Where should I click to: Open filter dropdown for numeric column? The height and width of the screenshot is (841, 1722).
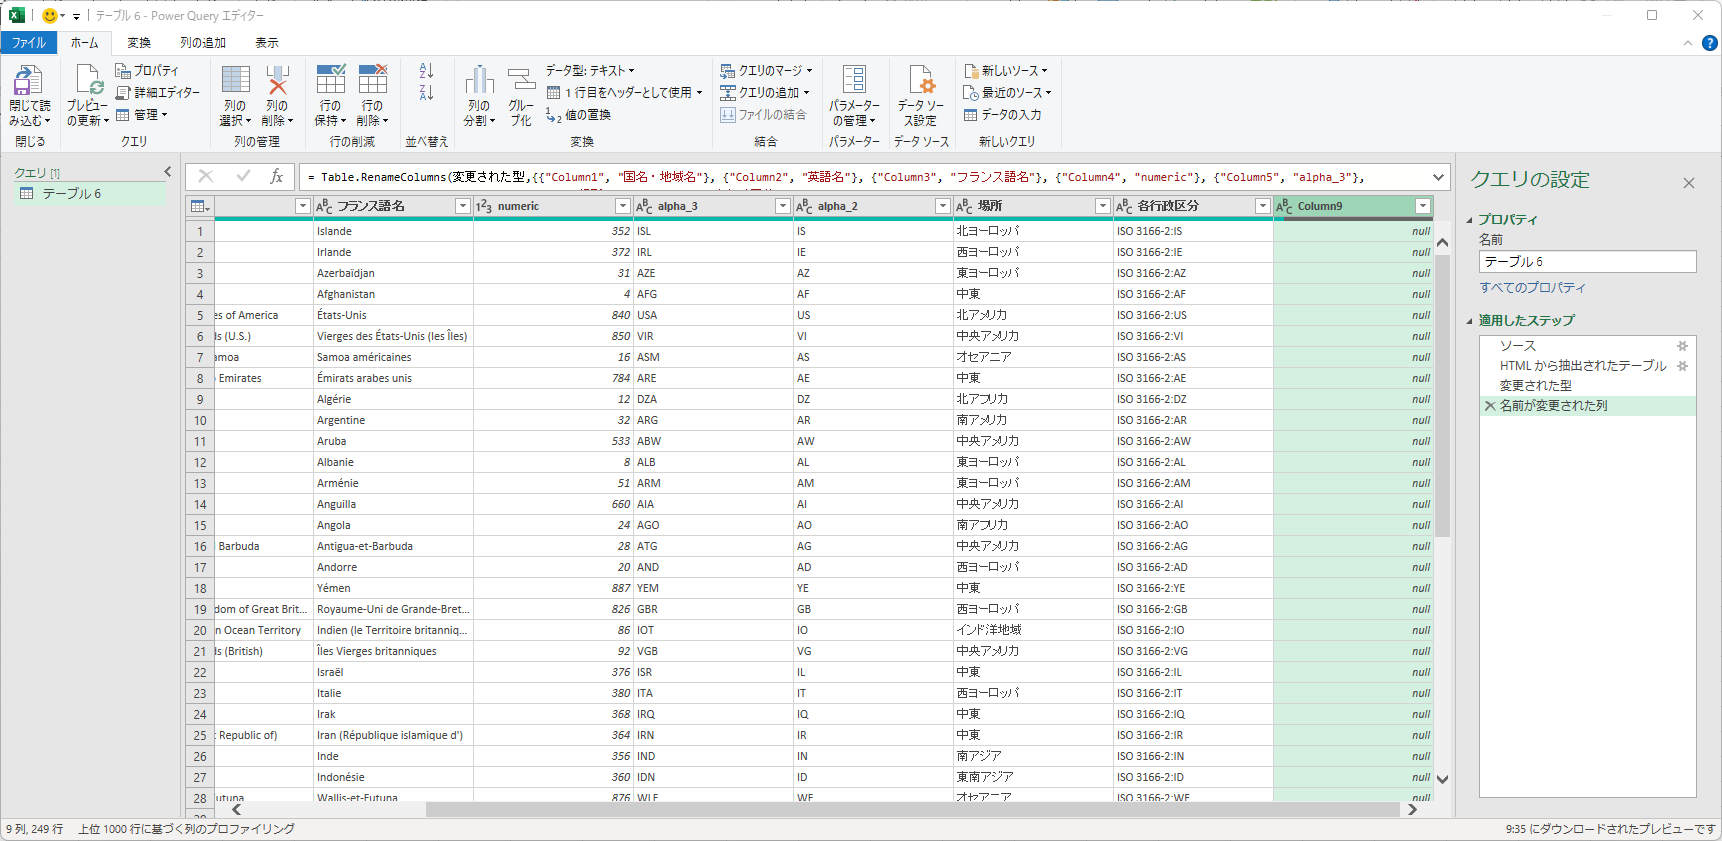click(622, 206)
